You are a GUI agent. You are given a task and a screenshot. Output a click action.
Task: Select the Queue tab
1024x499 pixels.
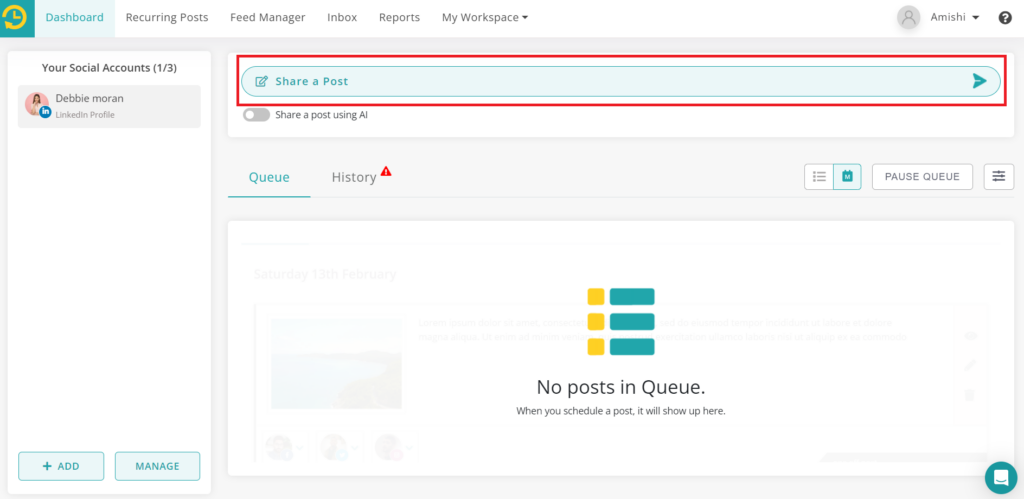point(269,177)
